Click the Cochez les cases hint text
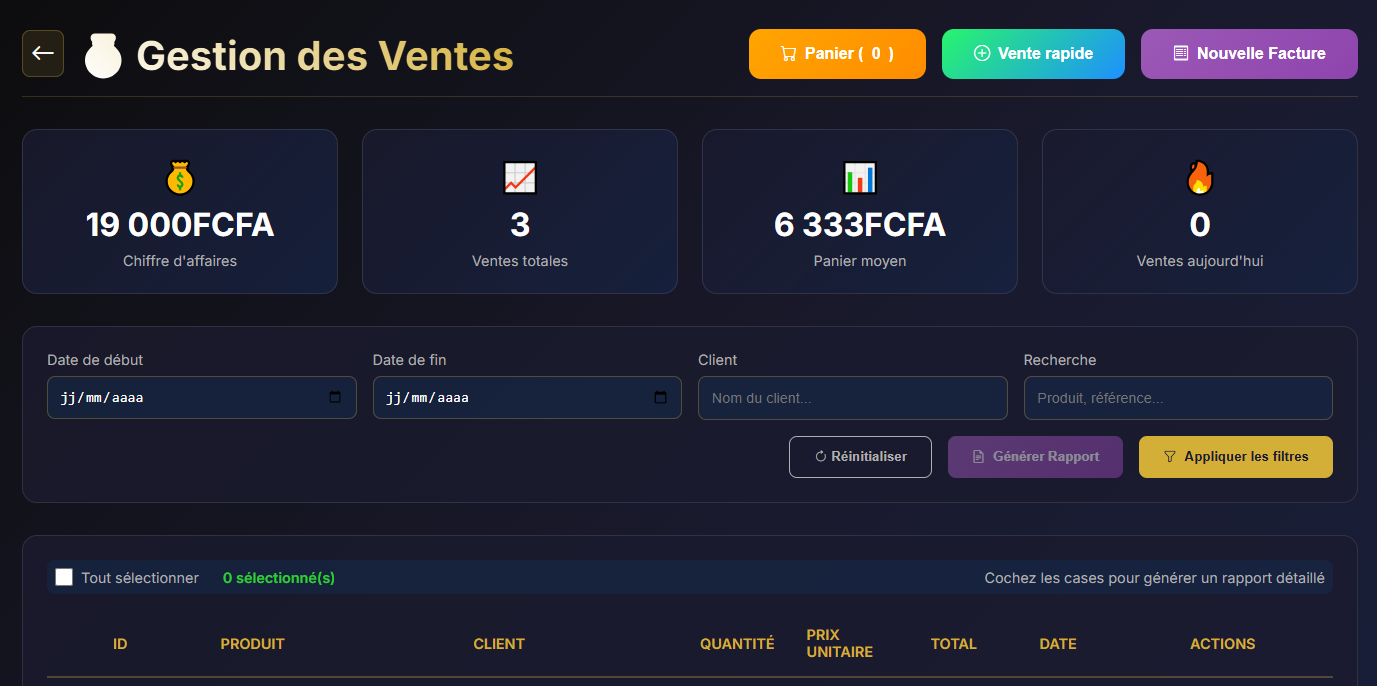1377x686 pixels. 1154,578
